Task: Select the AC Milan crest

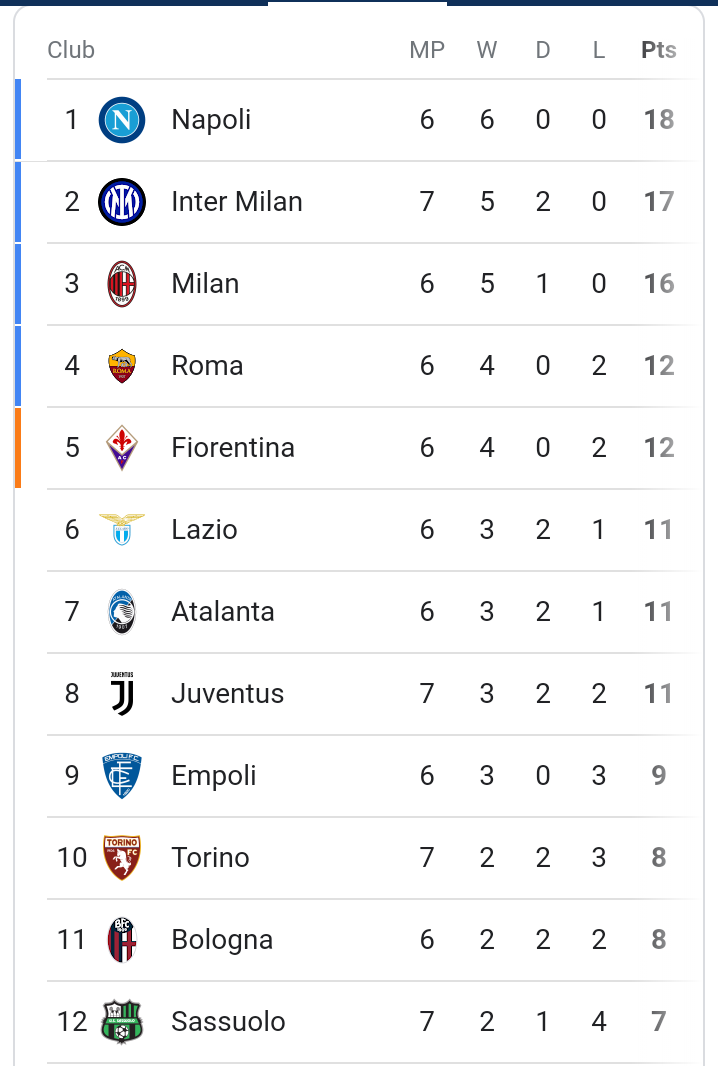Action: coord(122,284)
